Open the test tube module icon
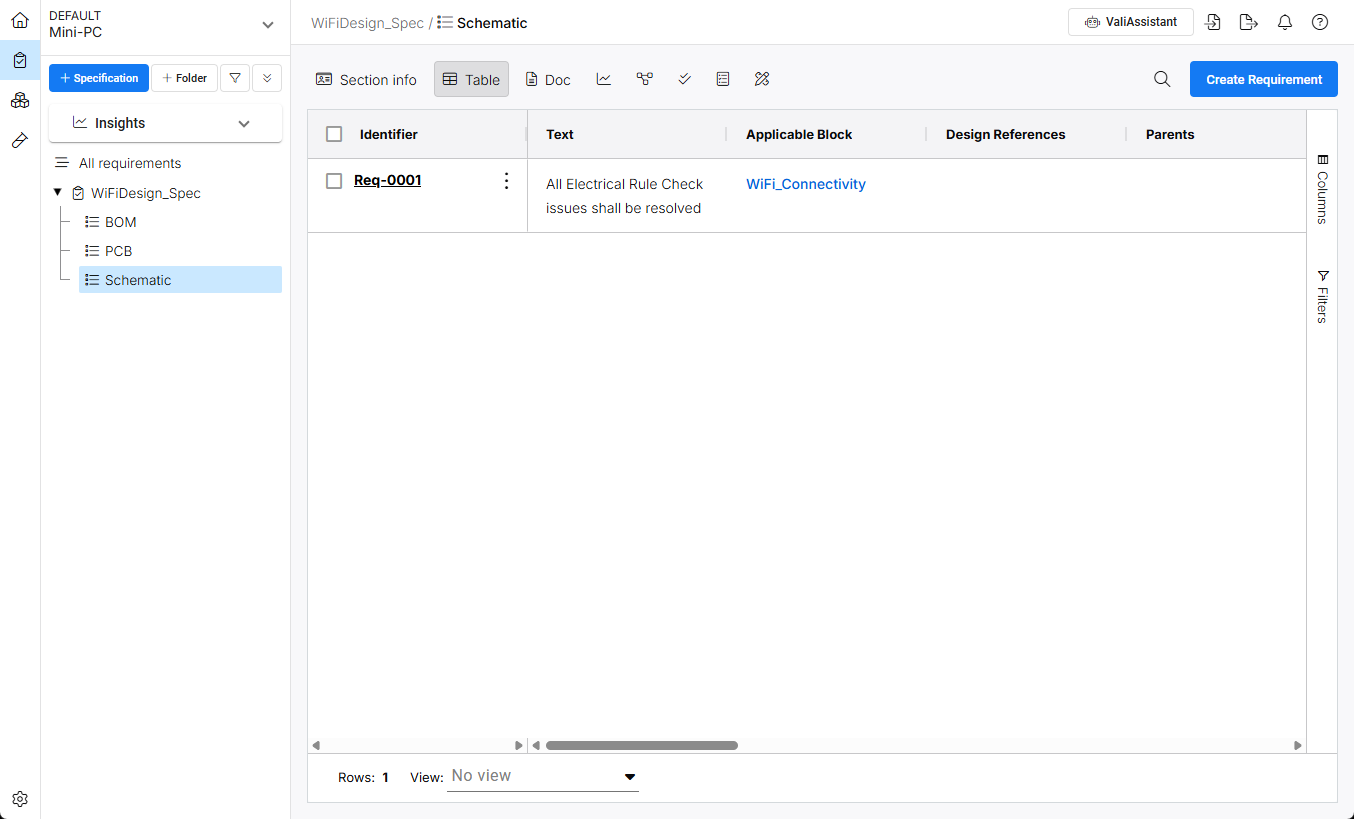This screenshot has height=819, width=1354. click(20, 141)
